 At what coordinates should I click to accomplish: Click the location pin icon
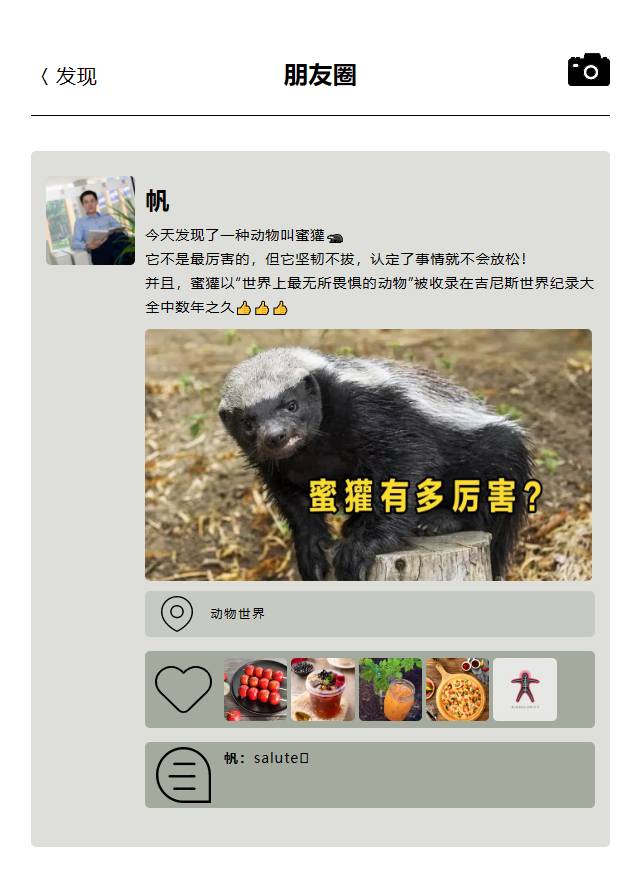coord(177,614)
